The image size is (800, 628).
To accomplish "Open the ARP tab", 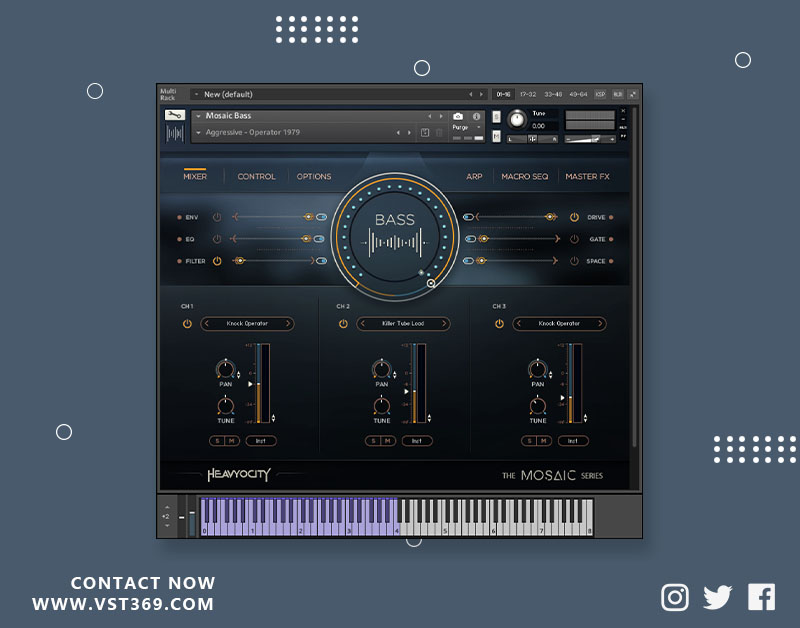I will pos(474,176).
